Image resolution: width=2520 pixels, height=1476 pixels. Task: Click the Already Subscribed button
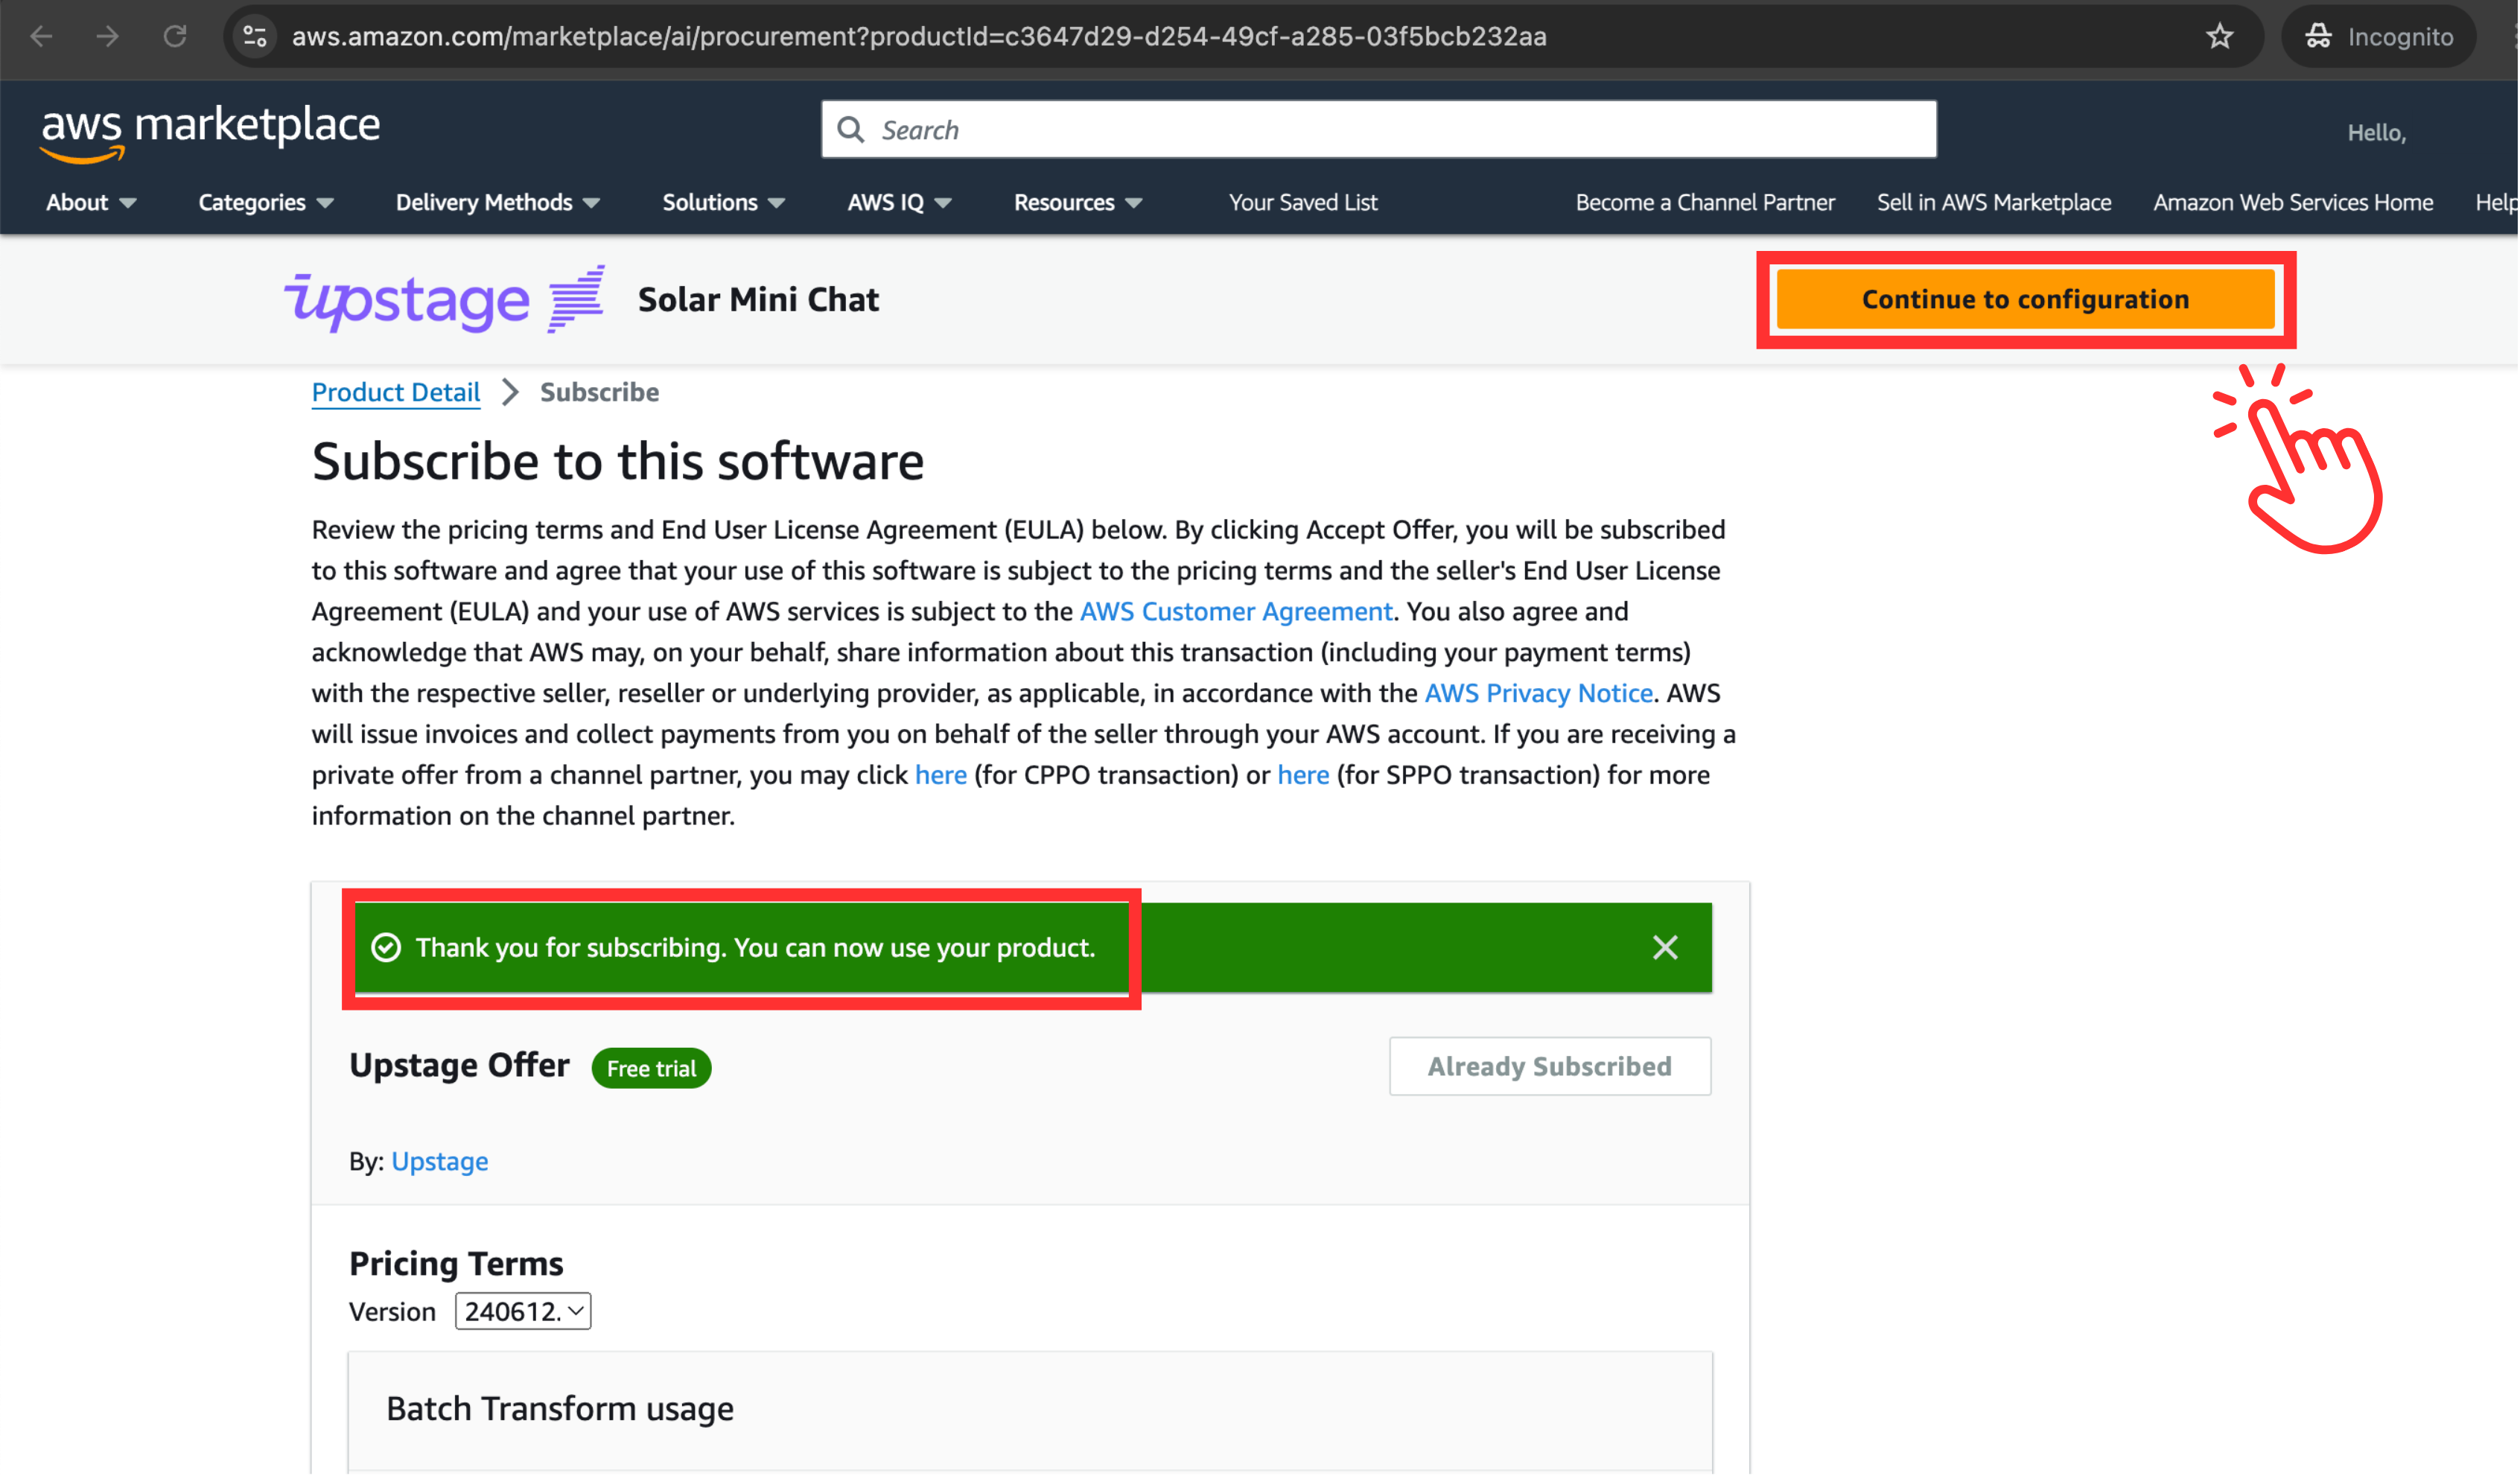(1551, 1067)
